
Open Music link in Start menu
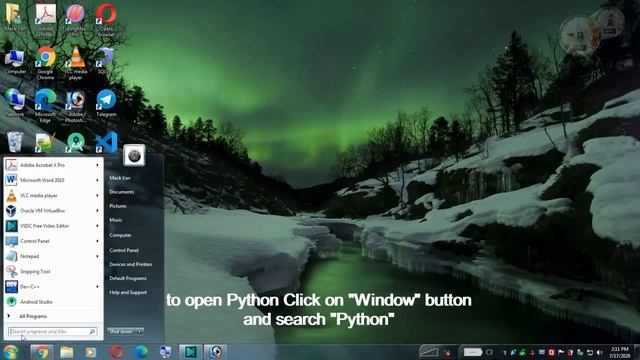point(116,220)
